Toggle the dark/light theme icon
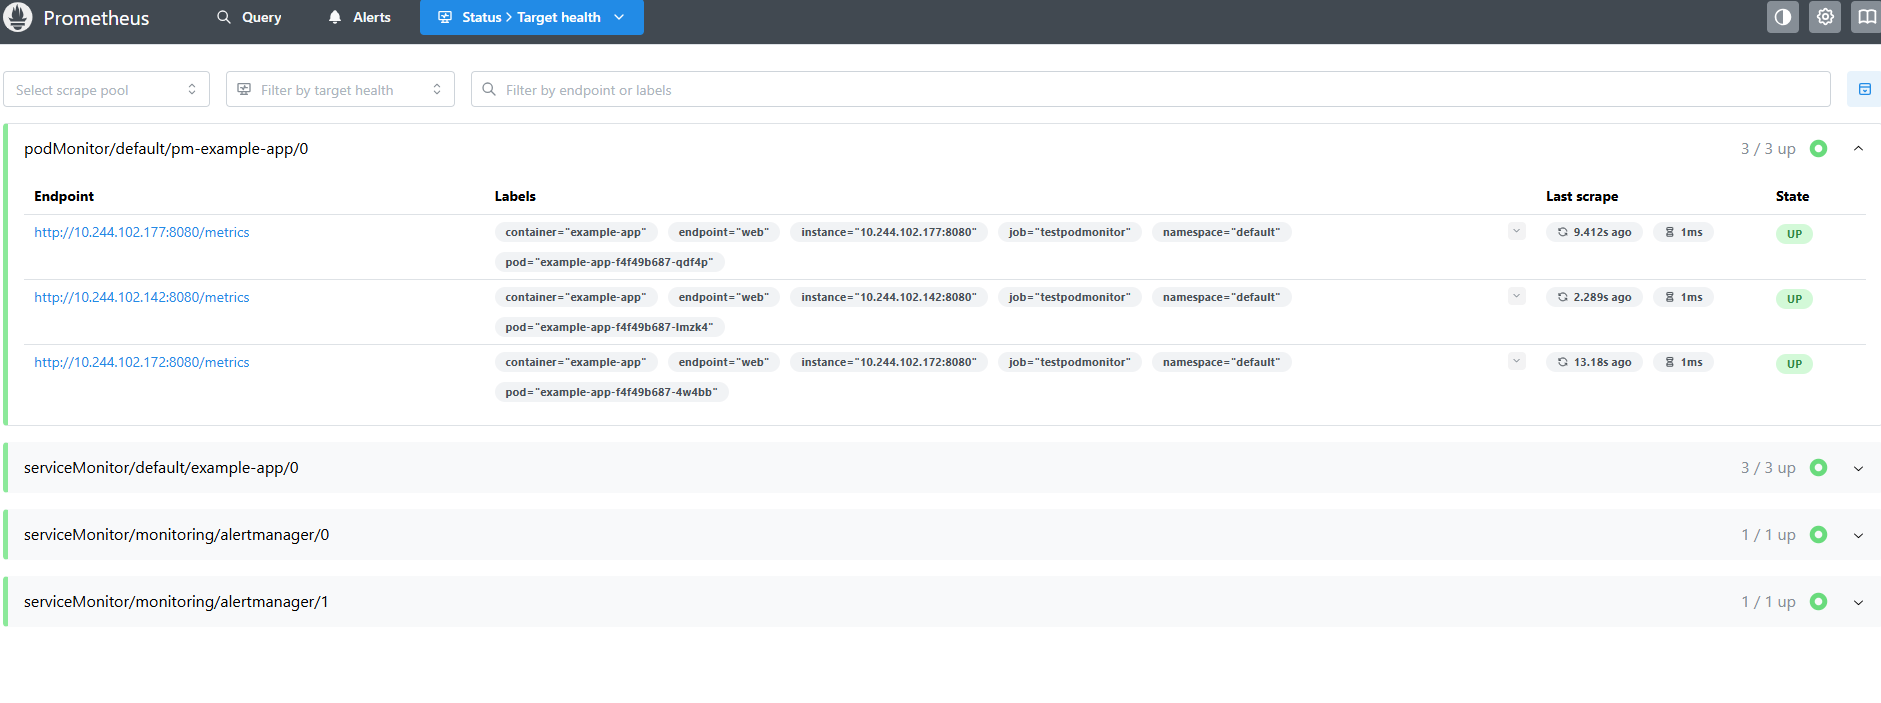Viewport: 1881px width, 703px height. point(1783,17)
